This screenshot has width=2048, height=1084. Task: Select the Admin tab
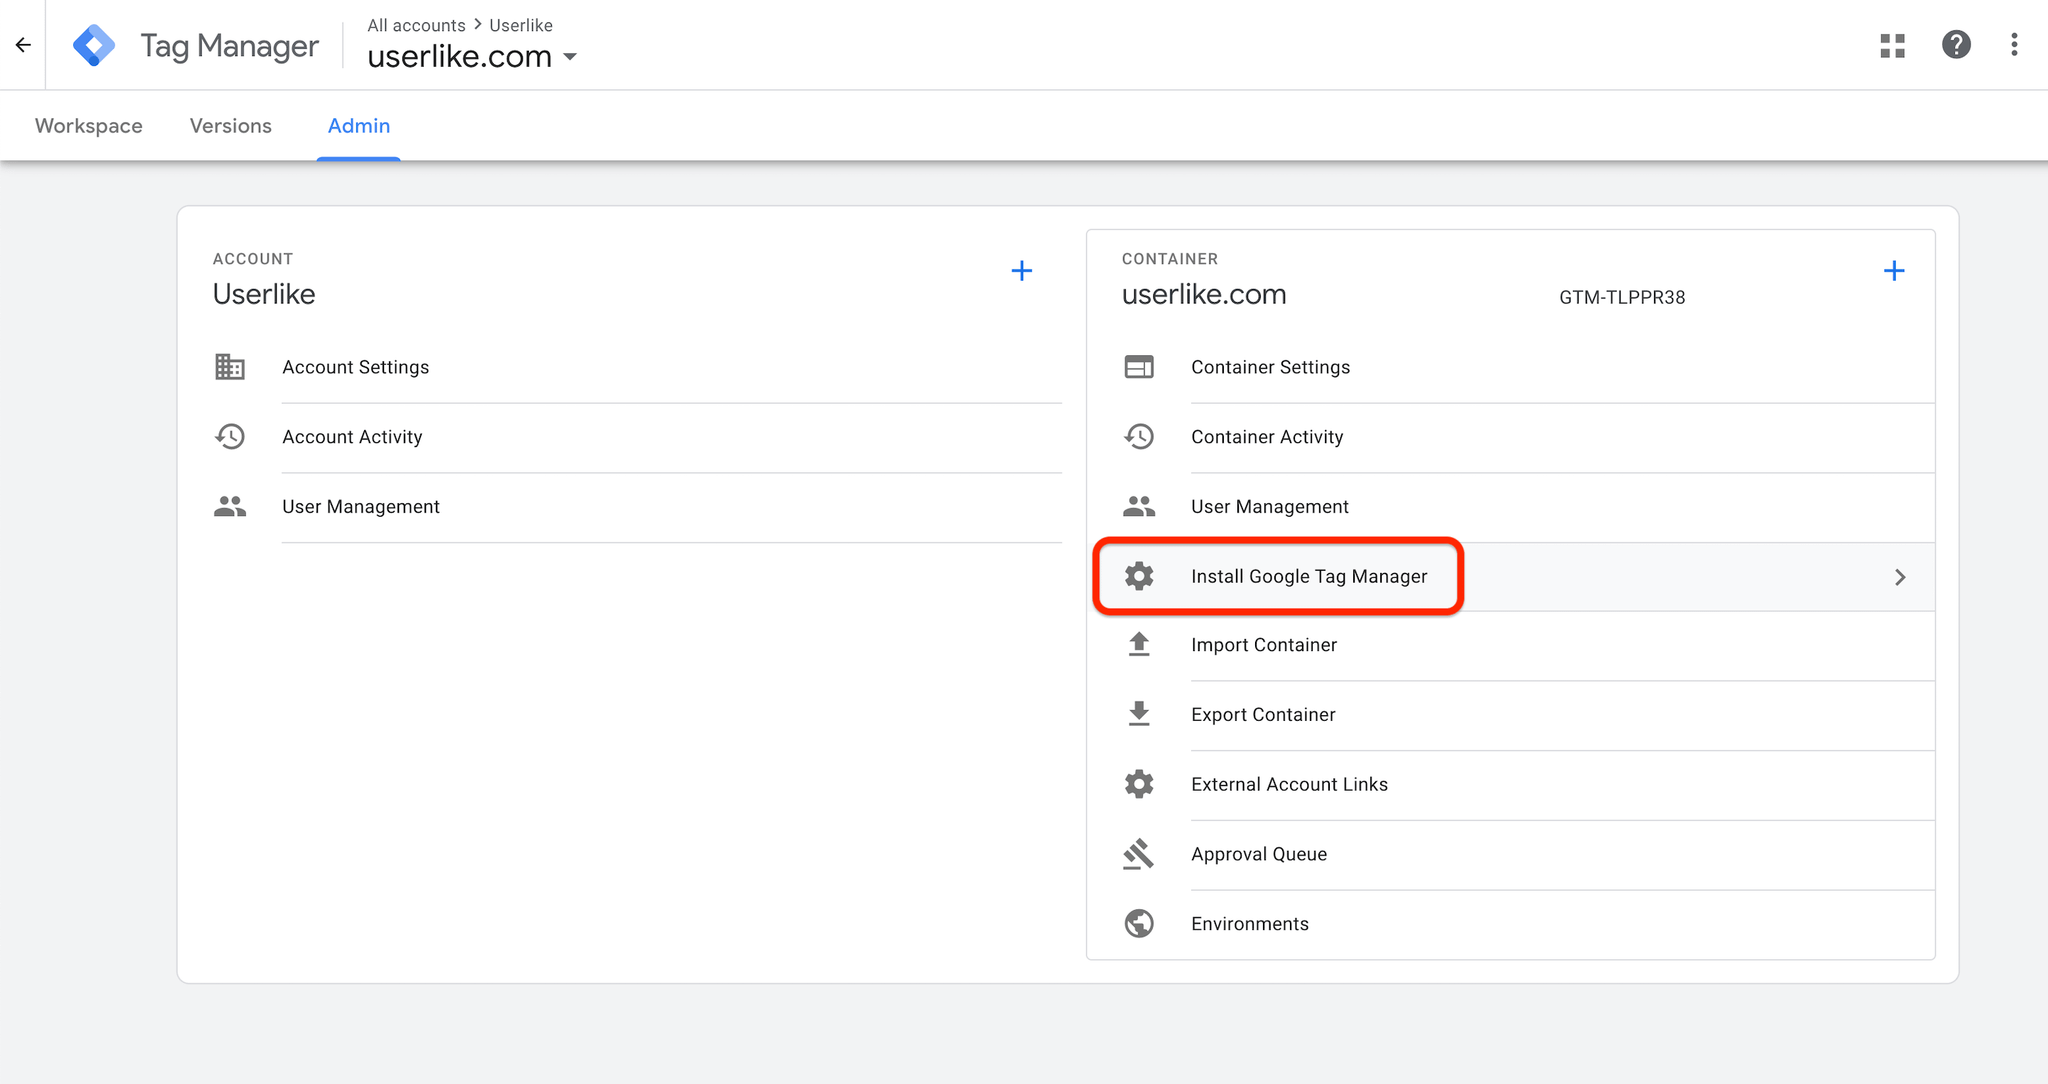point(359,126)
